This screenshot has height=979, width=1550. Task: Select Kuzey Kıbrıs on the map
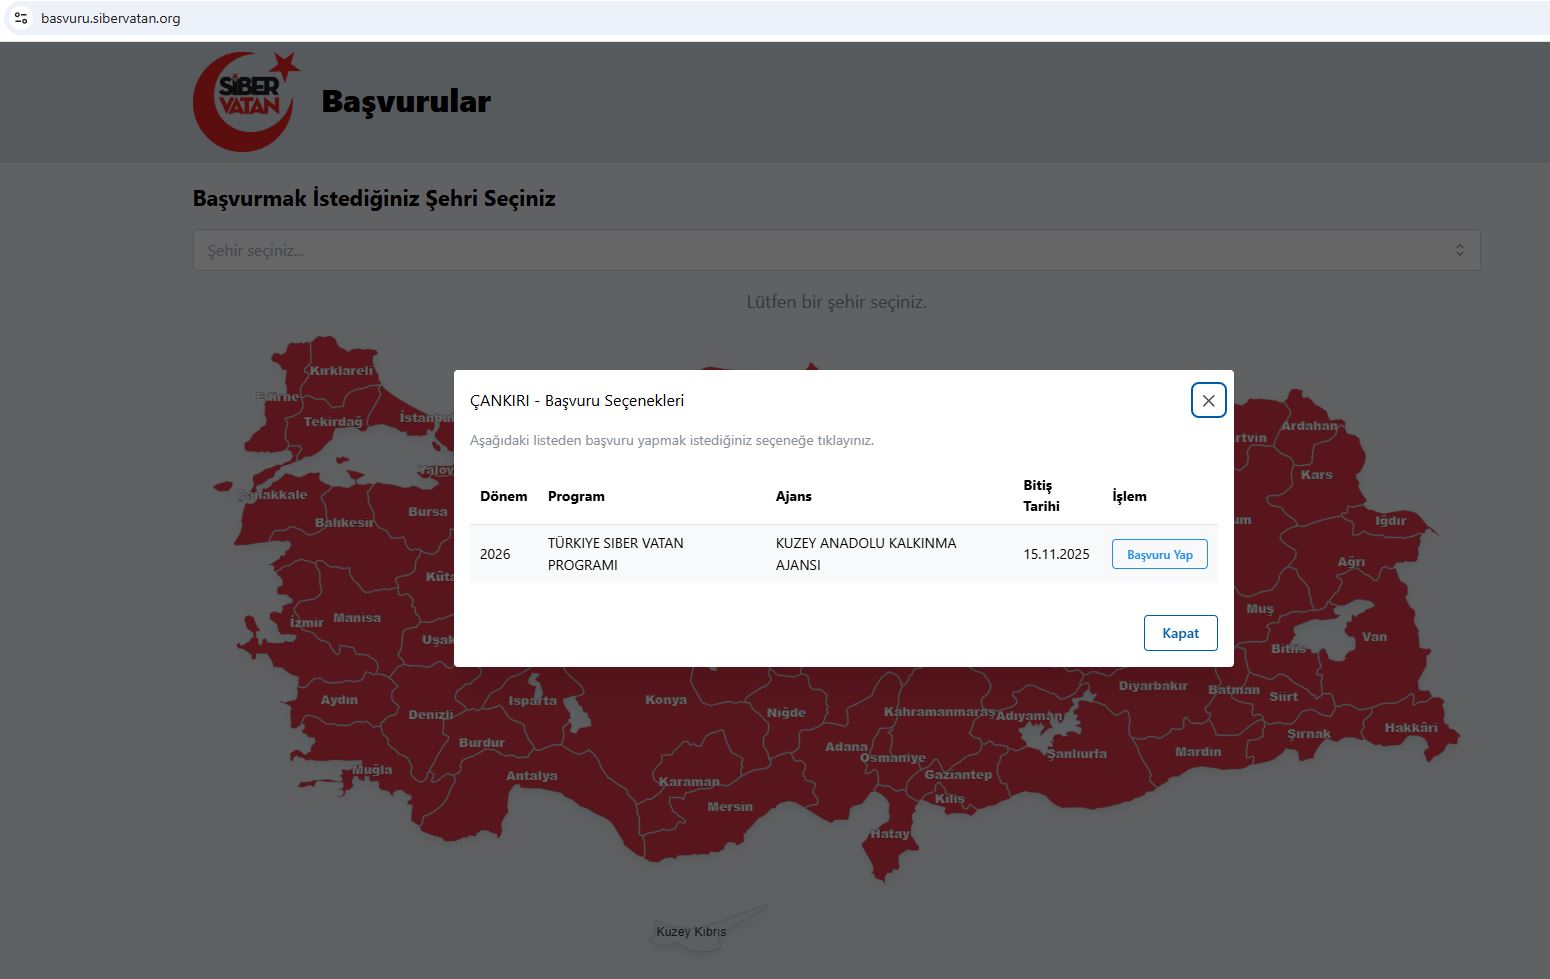tap(691, 931)
